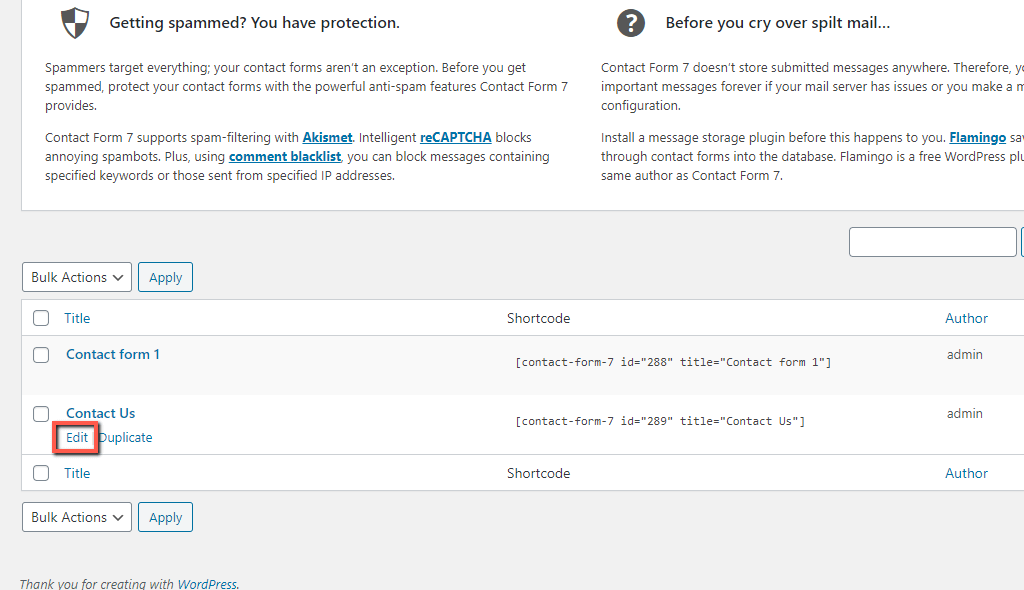Sort by Title in top header
The height and width of the screenshot is (590, 1024).
[x=77, y=318]
